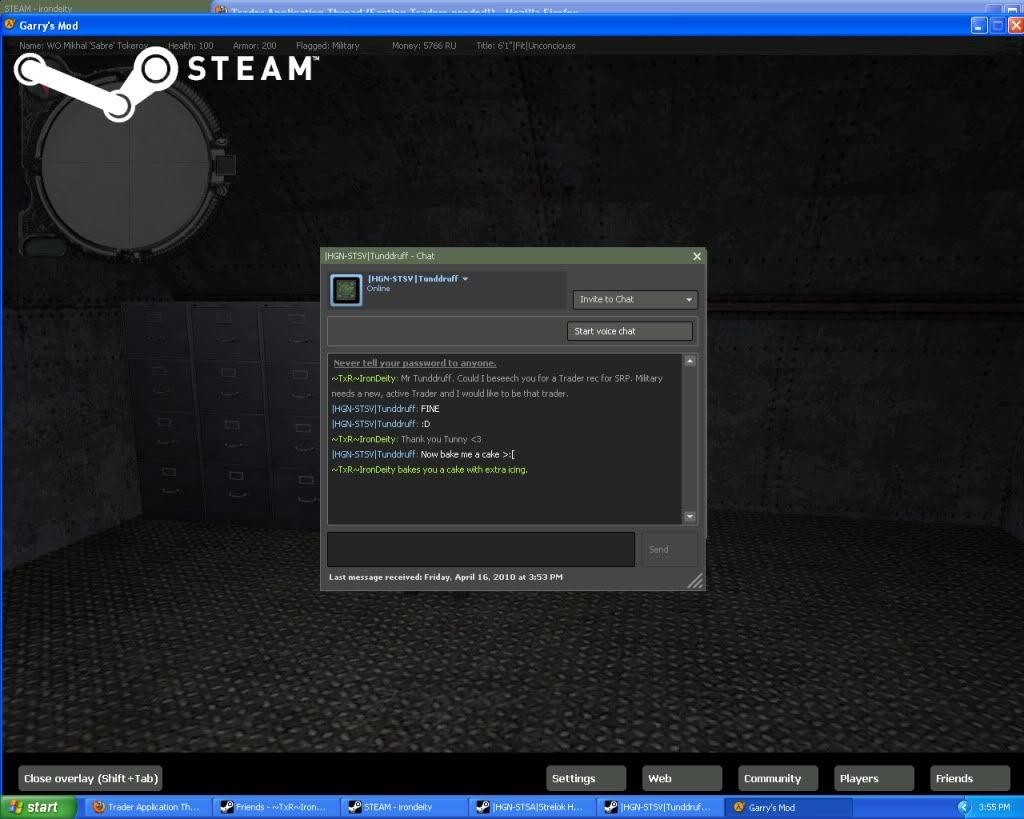Viewport: 1024px width, 819px height.
Task: Click the Garry's Mod icon in the title bar
Action: (9, 25)
